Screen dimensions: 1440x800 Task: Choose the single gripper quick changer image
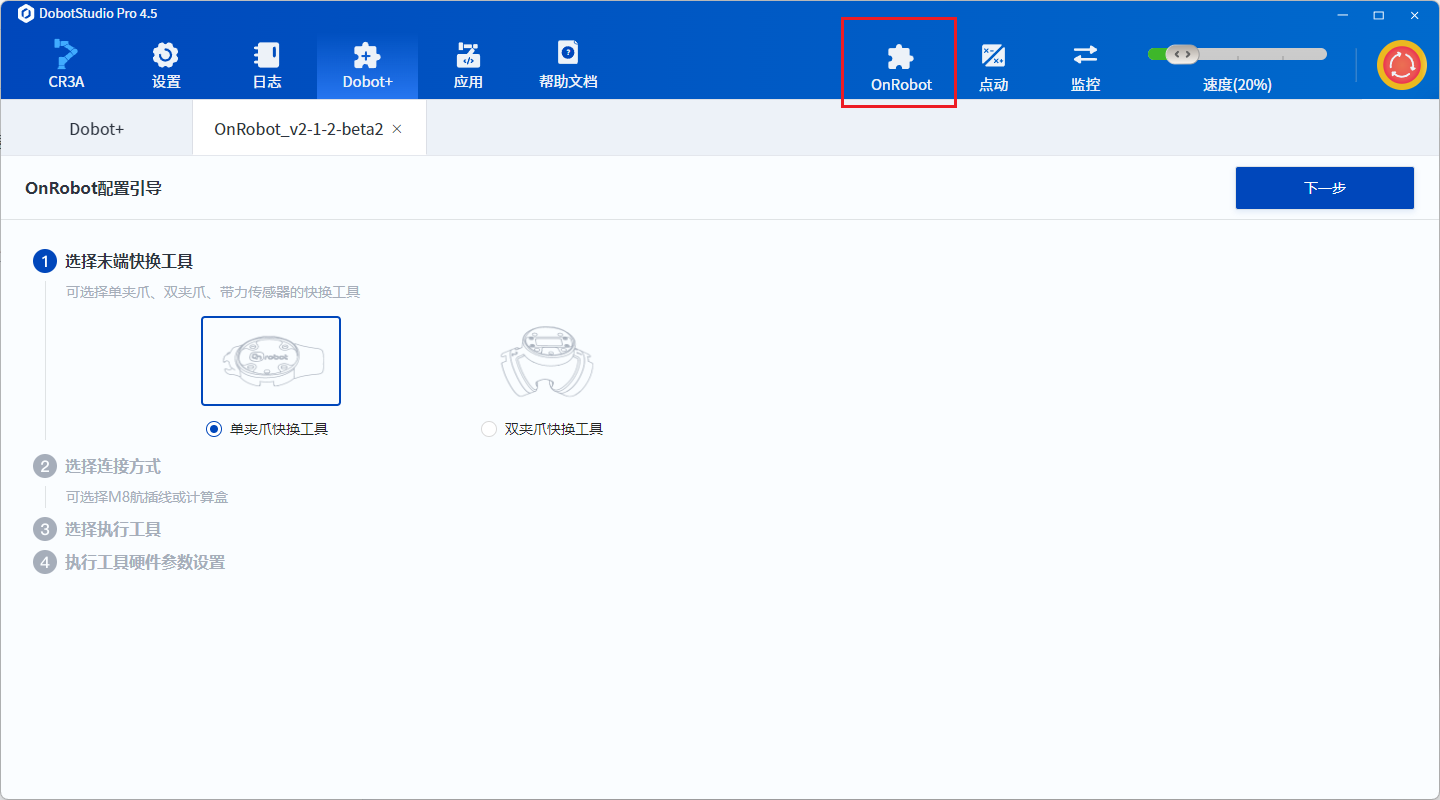[x=271, y=361]
